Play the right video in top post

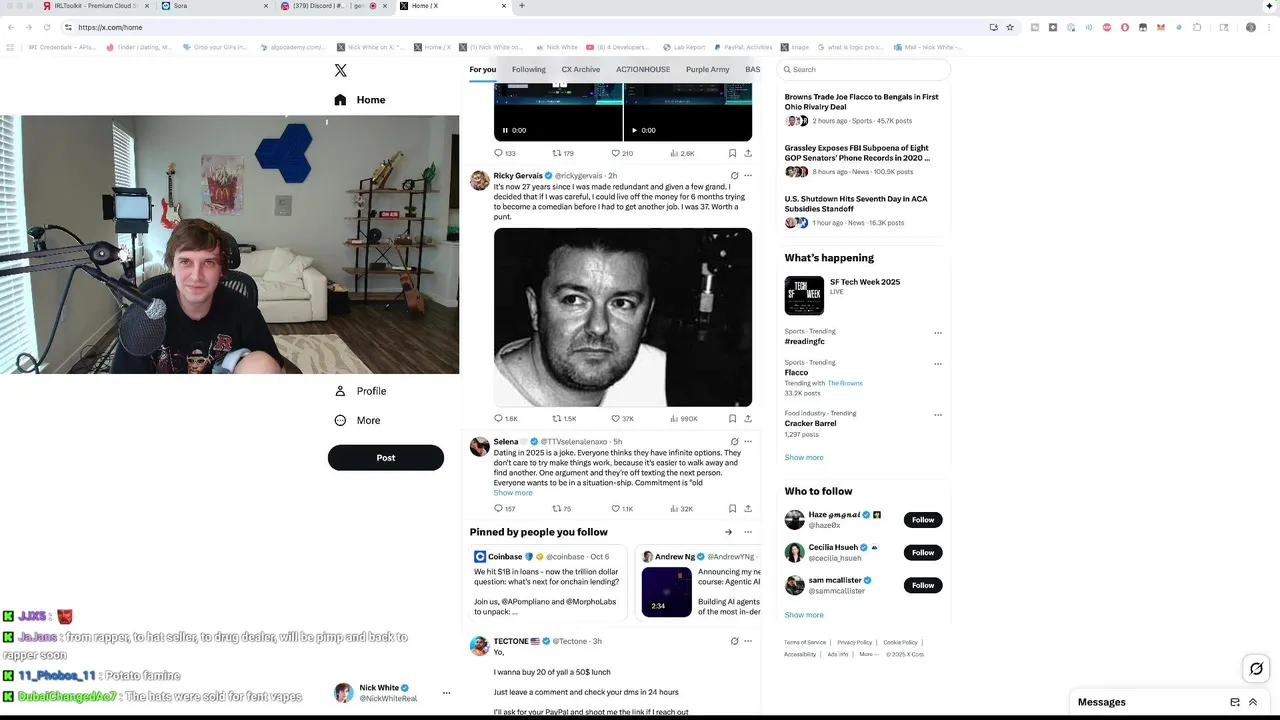click(634, 130)
